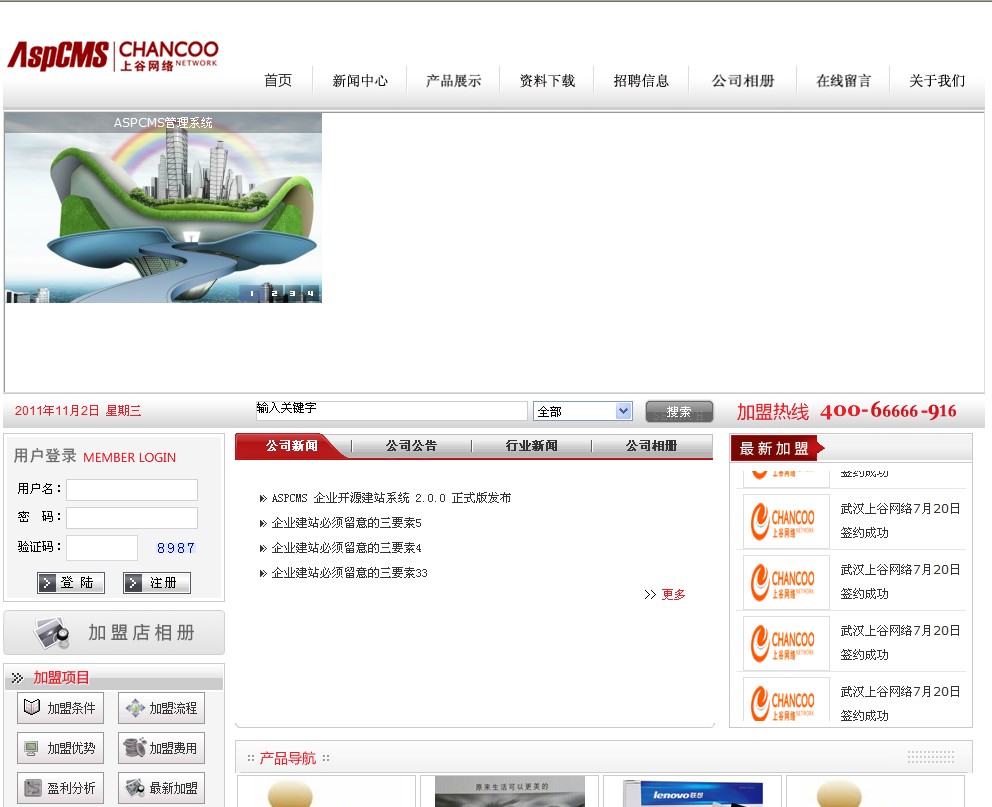
Task: Click the 登陆 login button
Action: (x=71, y=582)
